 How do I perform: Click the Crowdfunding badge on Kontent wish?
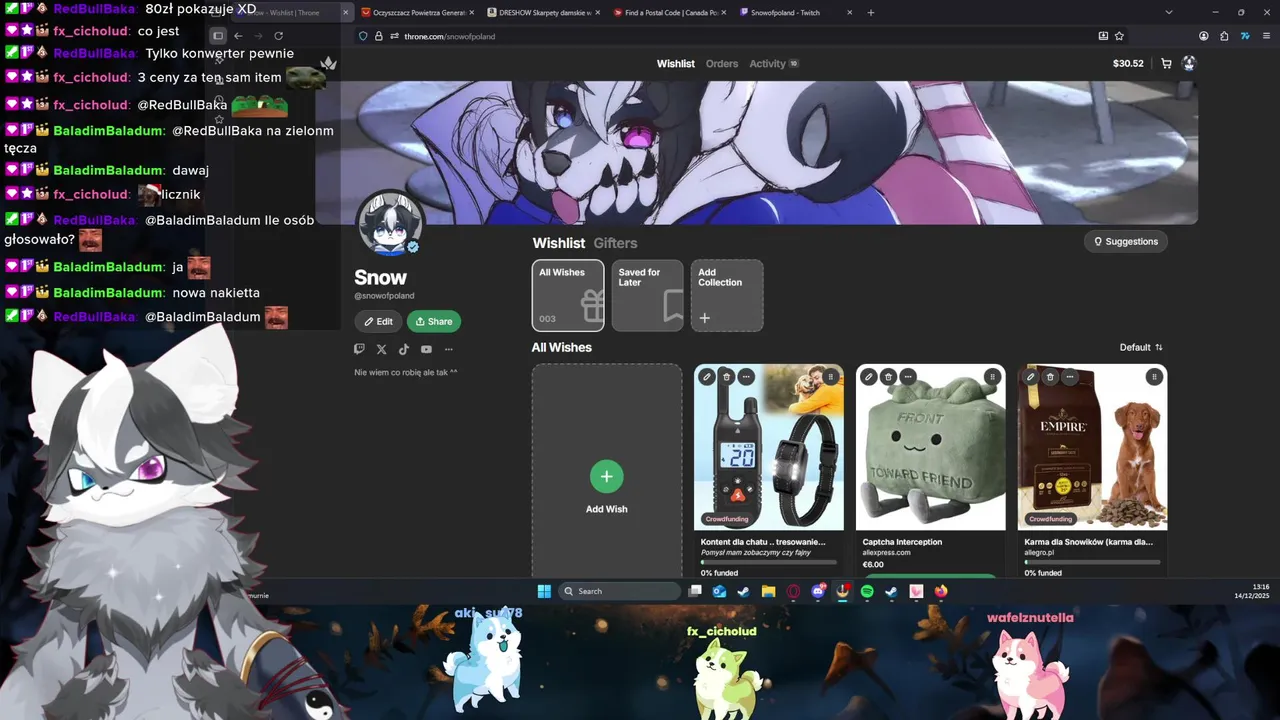click(727, 519)
